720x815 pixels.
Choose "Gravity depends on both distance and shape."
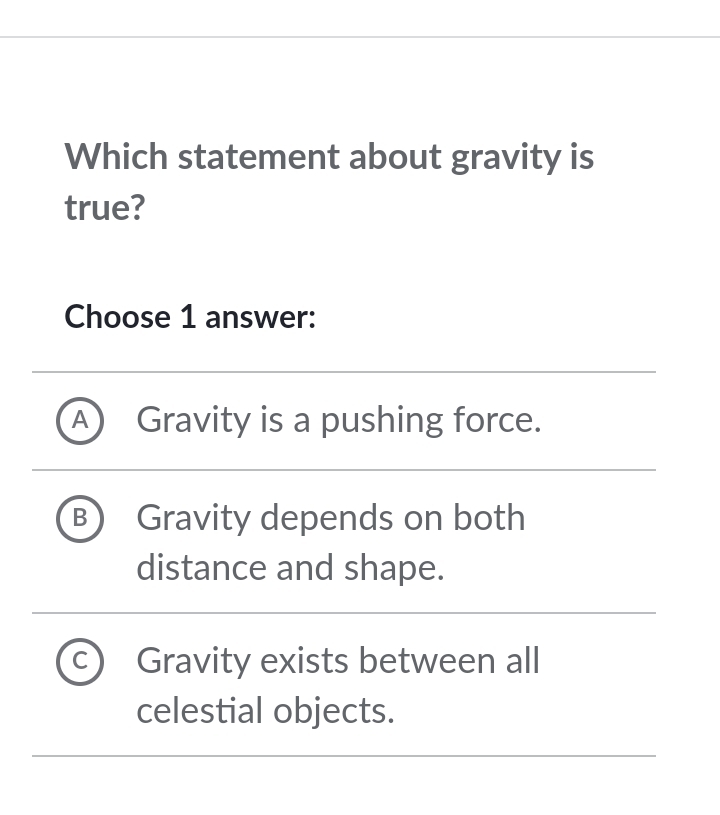point(330,542)
